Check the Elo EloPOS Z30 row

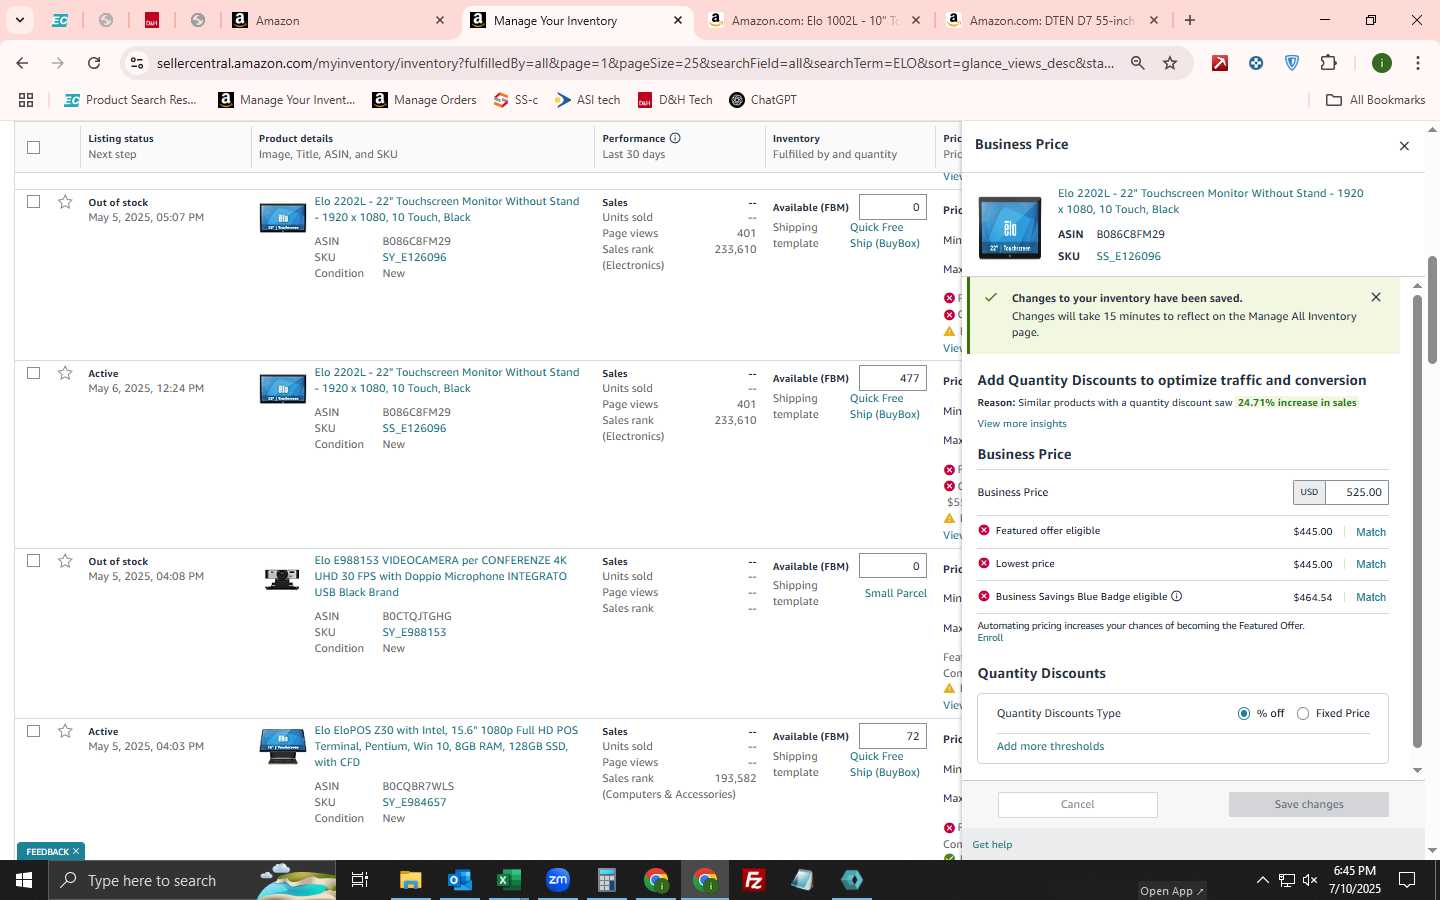(33, 731)
